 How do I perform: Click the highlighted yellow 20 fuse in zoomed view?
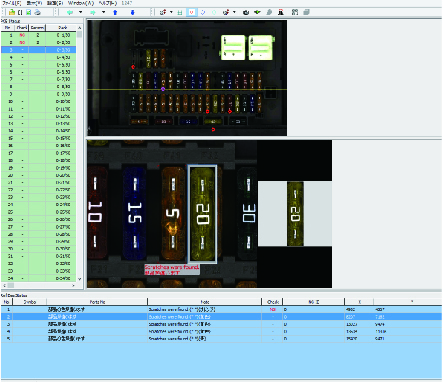[203, 214]
